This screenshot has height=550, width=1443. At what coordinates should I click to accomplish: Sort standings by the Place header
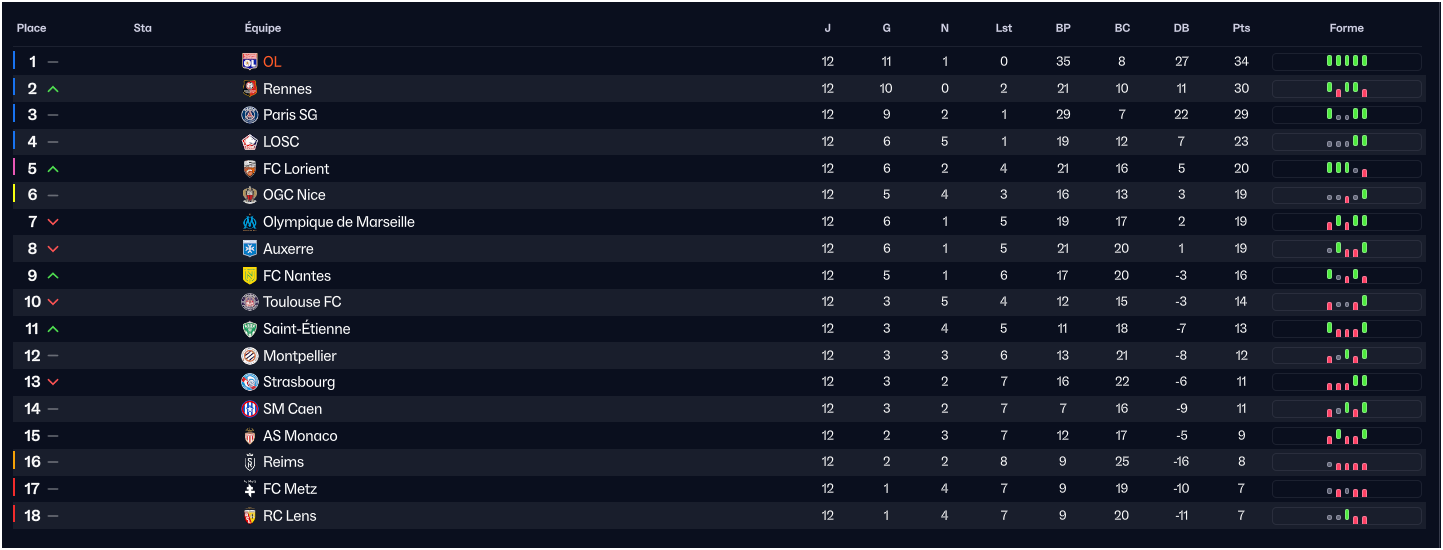click(32, 28)
